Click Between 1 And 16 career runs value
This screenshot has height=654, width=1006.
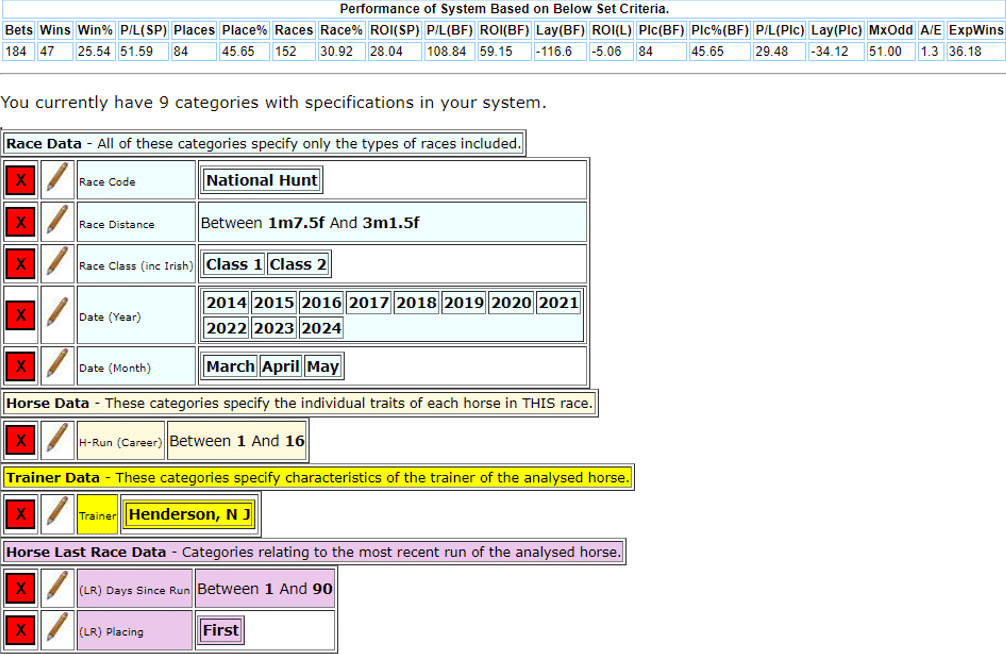click(237, 441)
